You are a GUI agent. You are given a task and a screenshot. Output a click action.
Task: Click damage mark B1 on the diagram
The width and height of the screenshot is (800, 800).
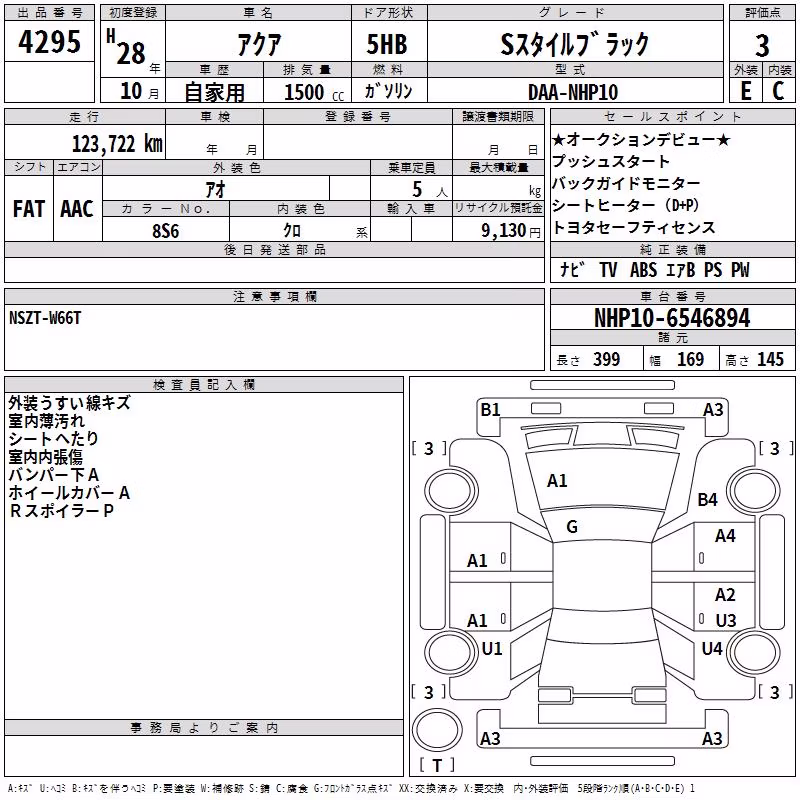pos(490,410)
